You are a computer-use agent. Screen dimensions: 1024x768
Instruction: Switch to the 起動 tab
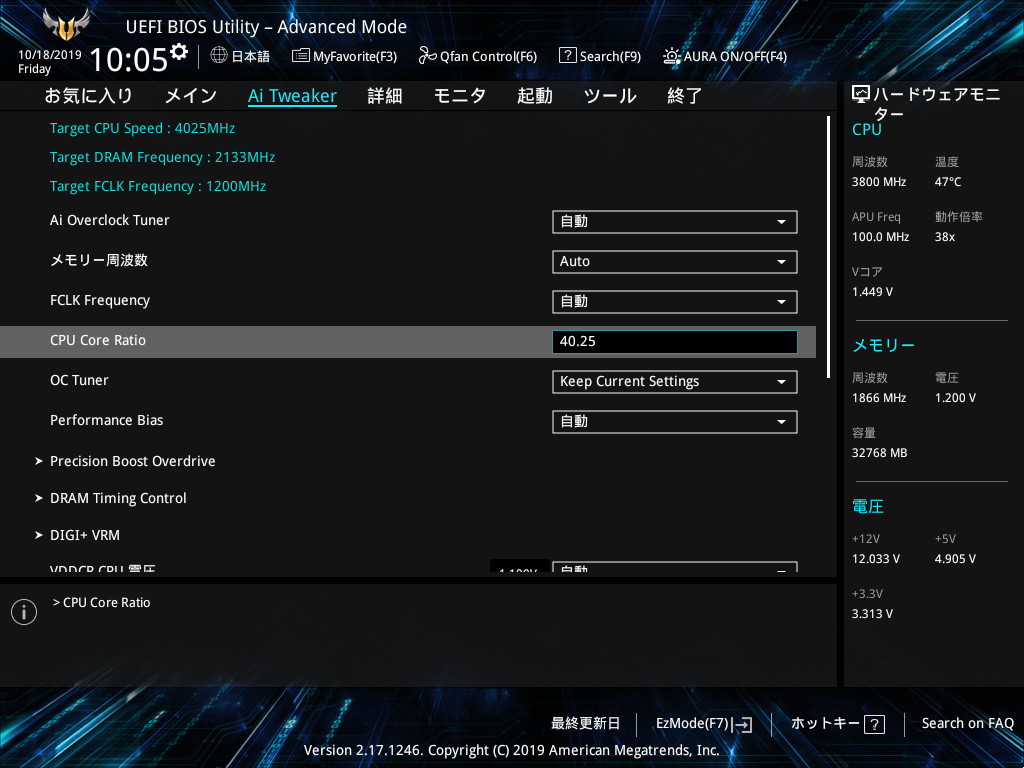click(x=535, y=96)
